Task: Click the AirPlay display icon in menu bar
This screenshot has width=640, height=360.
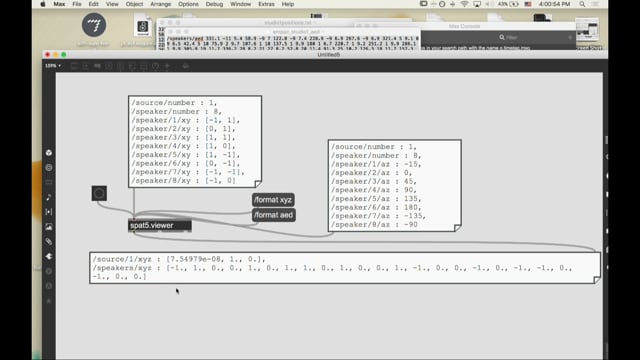Action: coord(477,4)
